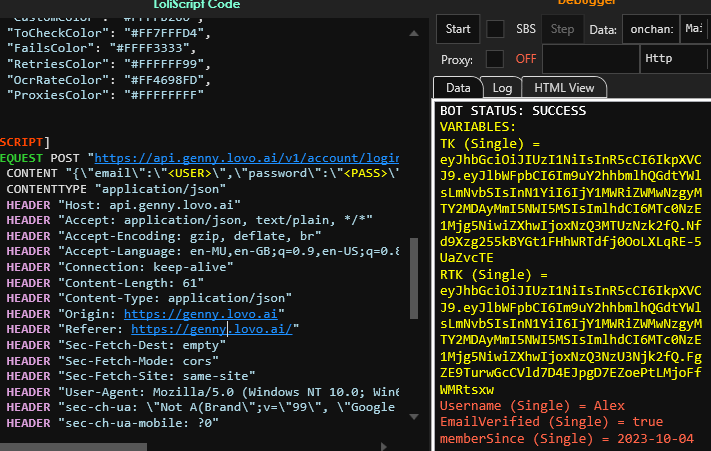Click the TK (Single) = line
Viewport: 711px width, 451px height.
click(x=490, y=144)
